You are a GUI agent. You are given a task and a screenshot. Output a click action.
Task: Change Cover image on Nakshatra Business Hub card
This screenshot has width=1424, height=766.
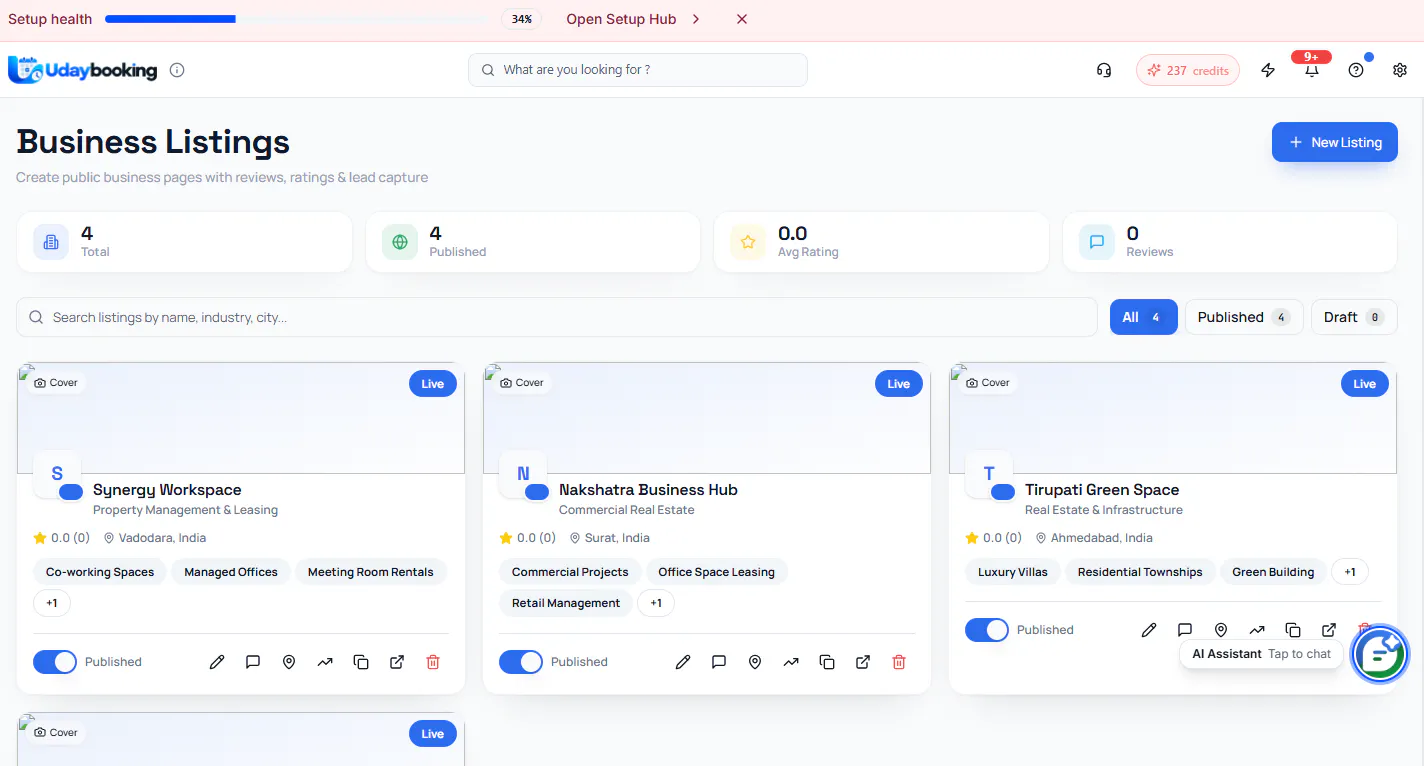pos(522,383)
